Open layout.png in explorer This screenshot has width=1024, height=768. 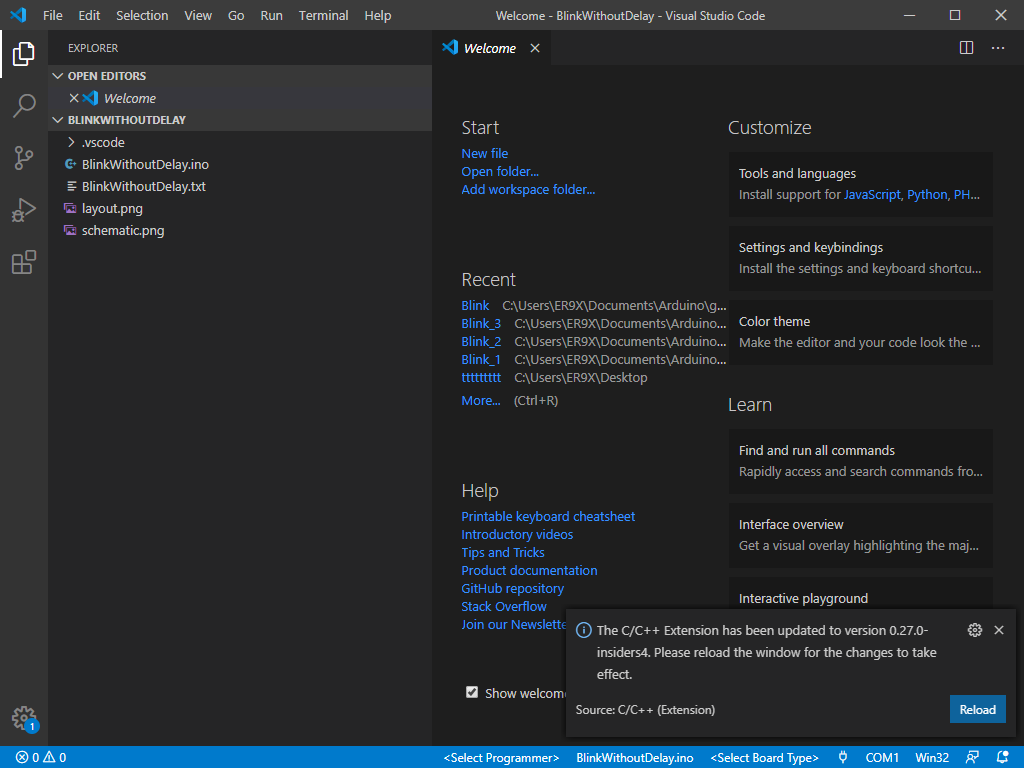click(x=240, y=209)
